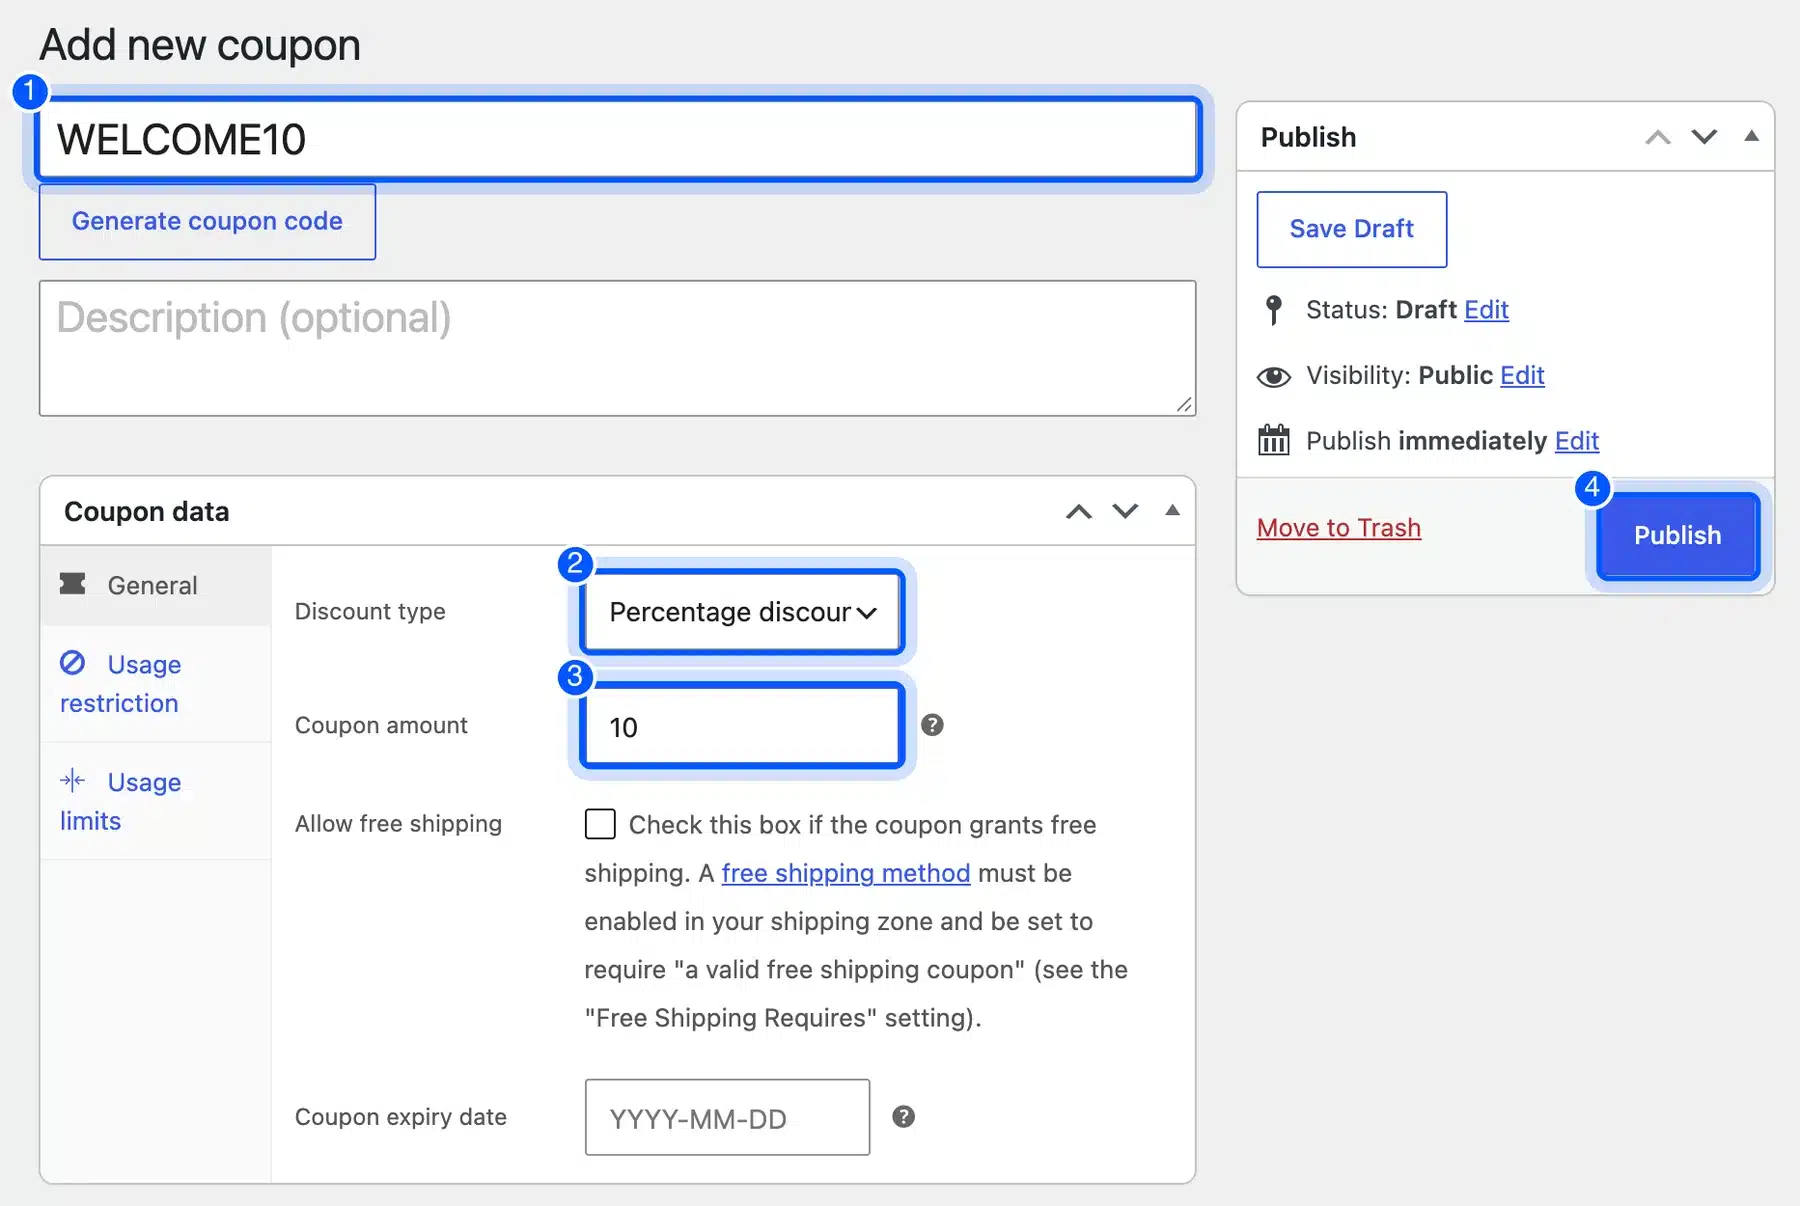This screenshot has width=1800, height=1206.
Task: Open the Usage limits tab
Action: [156, 801]
